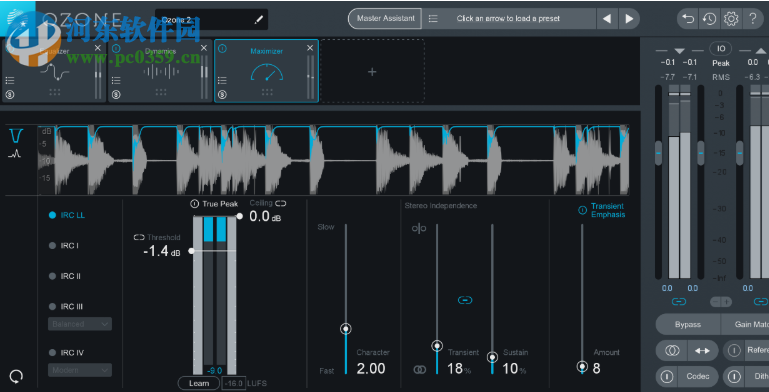Click the Ceiling 0.0 dB value
This screenshot has height=392, width=769.
pos(265,216)
